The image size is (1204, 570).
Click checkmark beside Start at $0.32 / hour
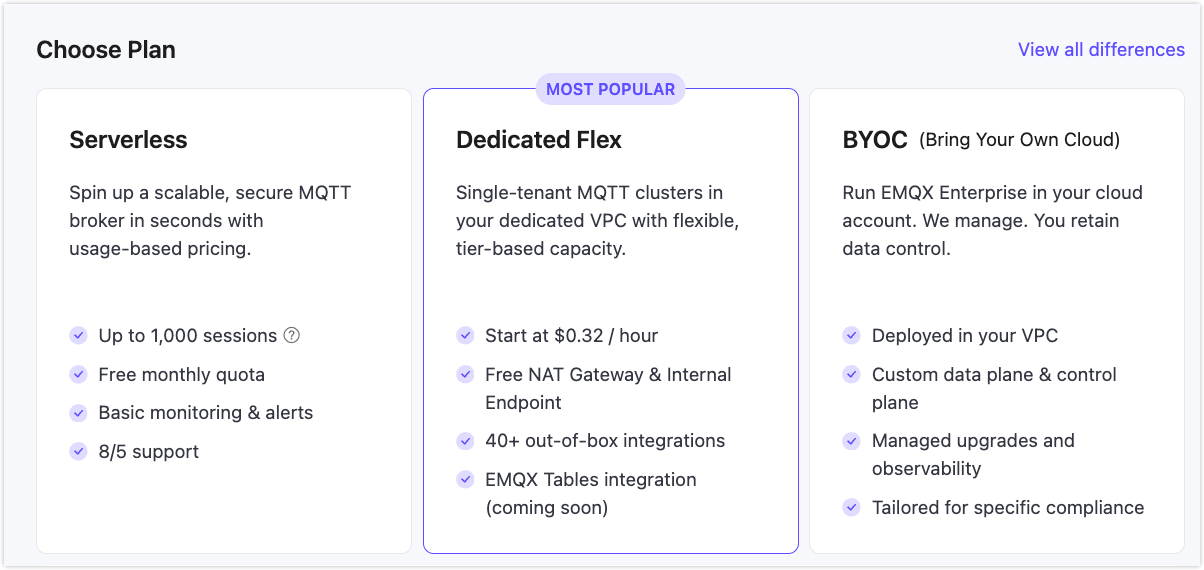pyautogui.click(x=465, y=336)
